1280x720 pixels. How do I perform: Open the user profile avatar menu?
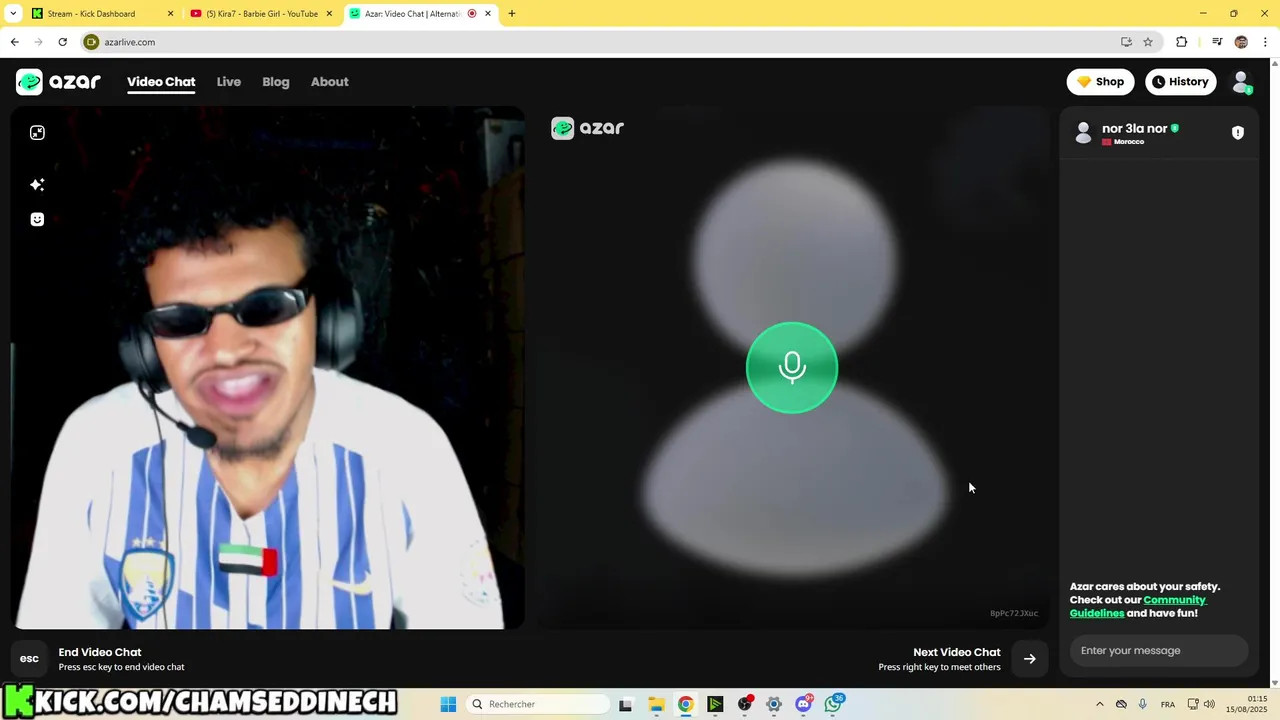1241,82
